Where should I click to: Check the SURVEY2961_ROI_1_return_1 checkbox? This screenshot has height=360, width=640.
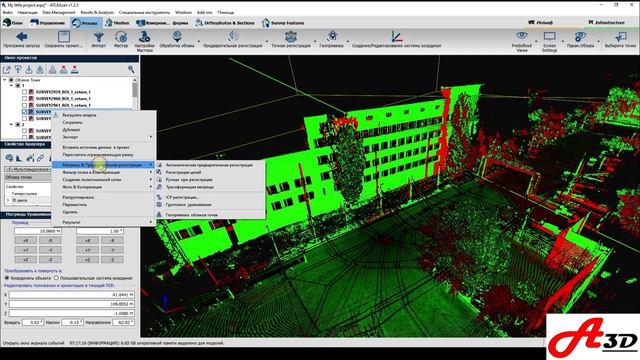[24, 105]
